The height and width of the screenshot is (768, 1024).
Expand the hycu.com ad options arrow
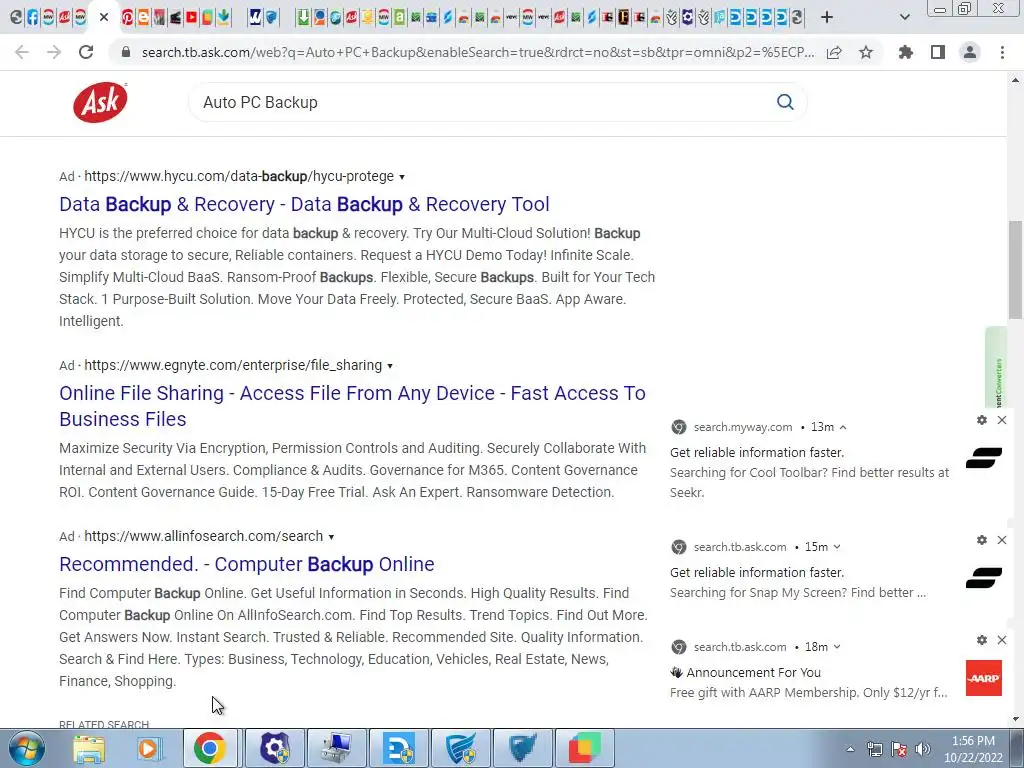pos(402,177)
